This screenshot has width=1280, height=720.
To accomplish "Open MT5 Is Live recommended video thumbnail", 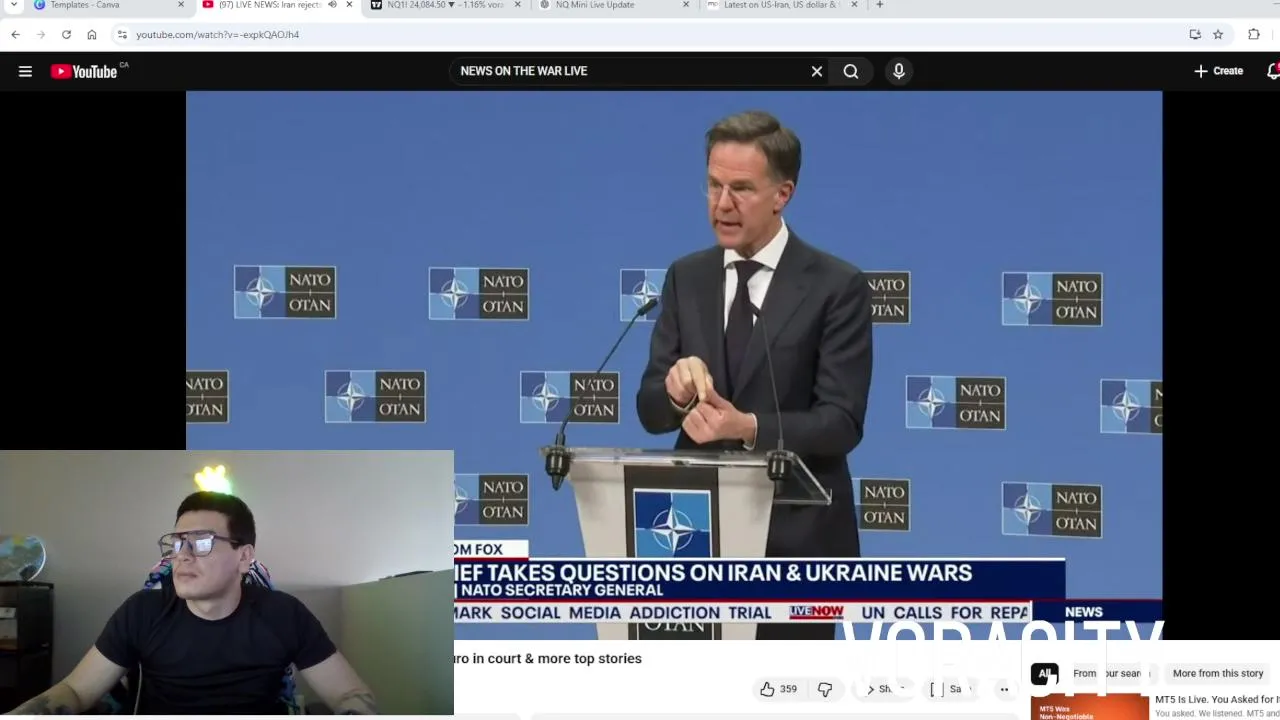I will (1090, 706).
